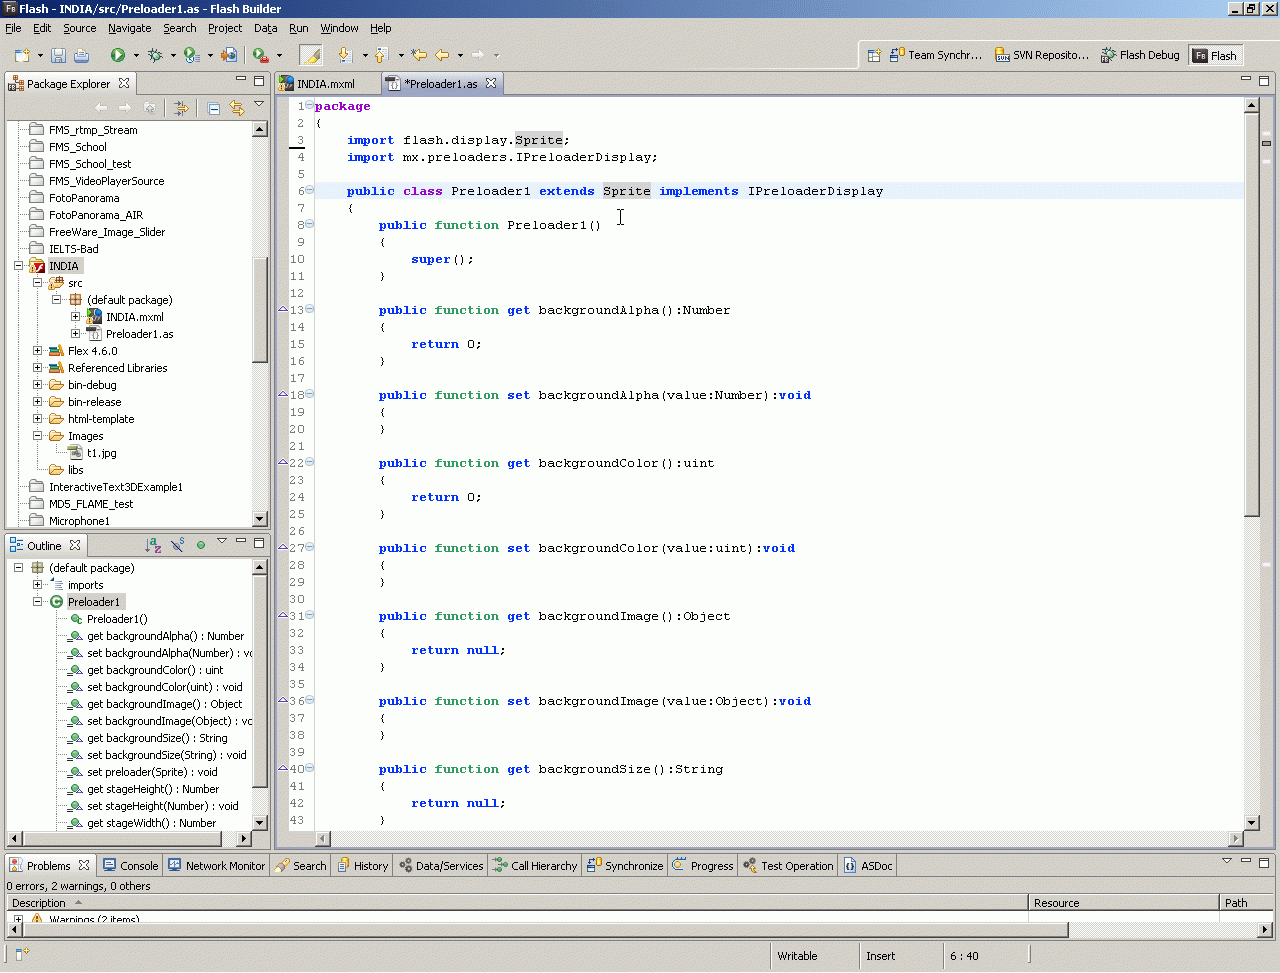Viewport: 1280px width, 973px height.
Task: Click the Save disk icon in toolbar
Action: click(x=58, y=56)
